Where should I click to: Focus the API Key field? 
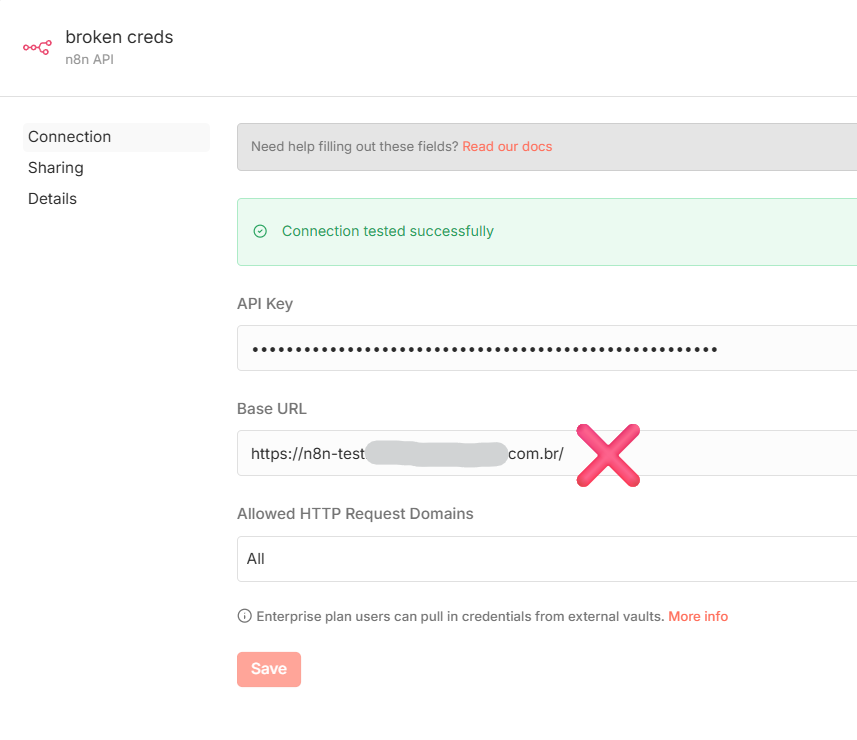(x=546, y=349)
